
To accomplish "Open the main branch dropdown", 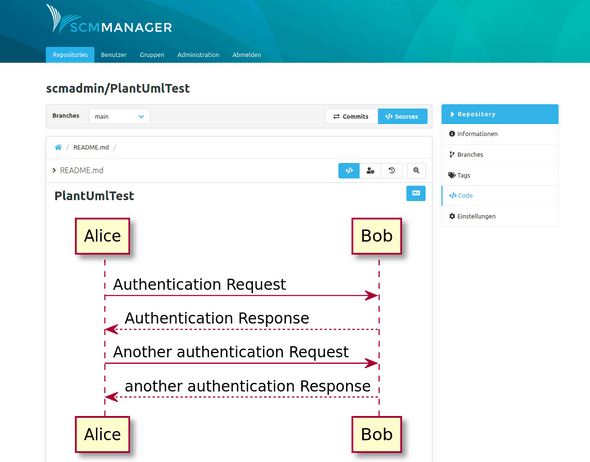I will tap(119, 116).
